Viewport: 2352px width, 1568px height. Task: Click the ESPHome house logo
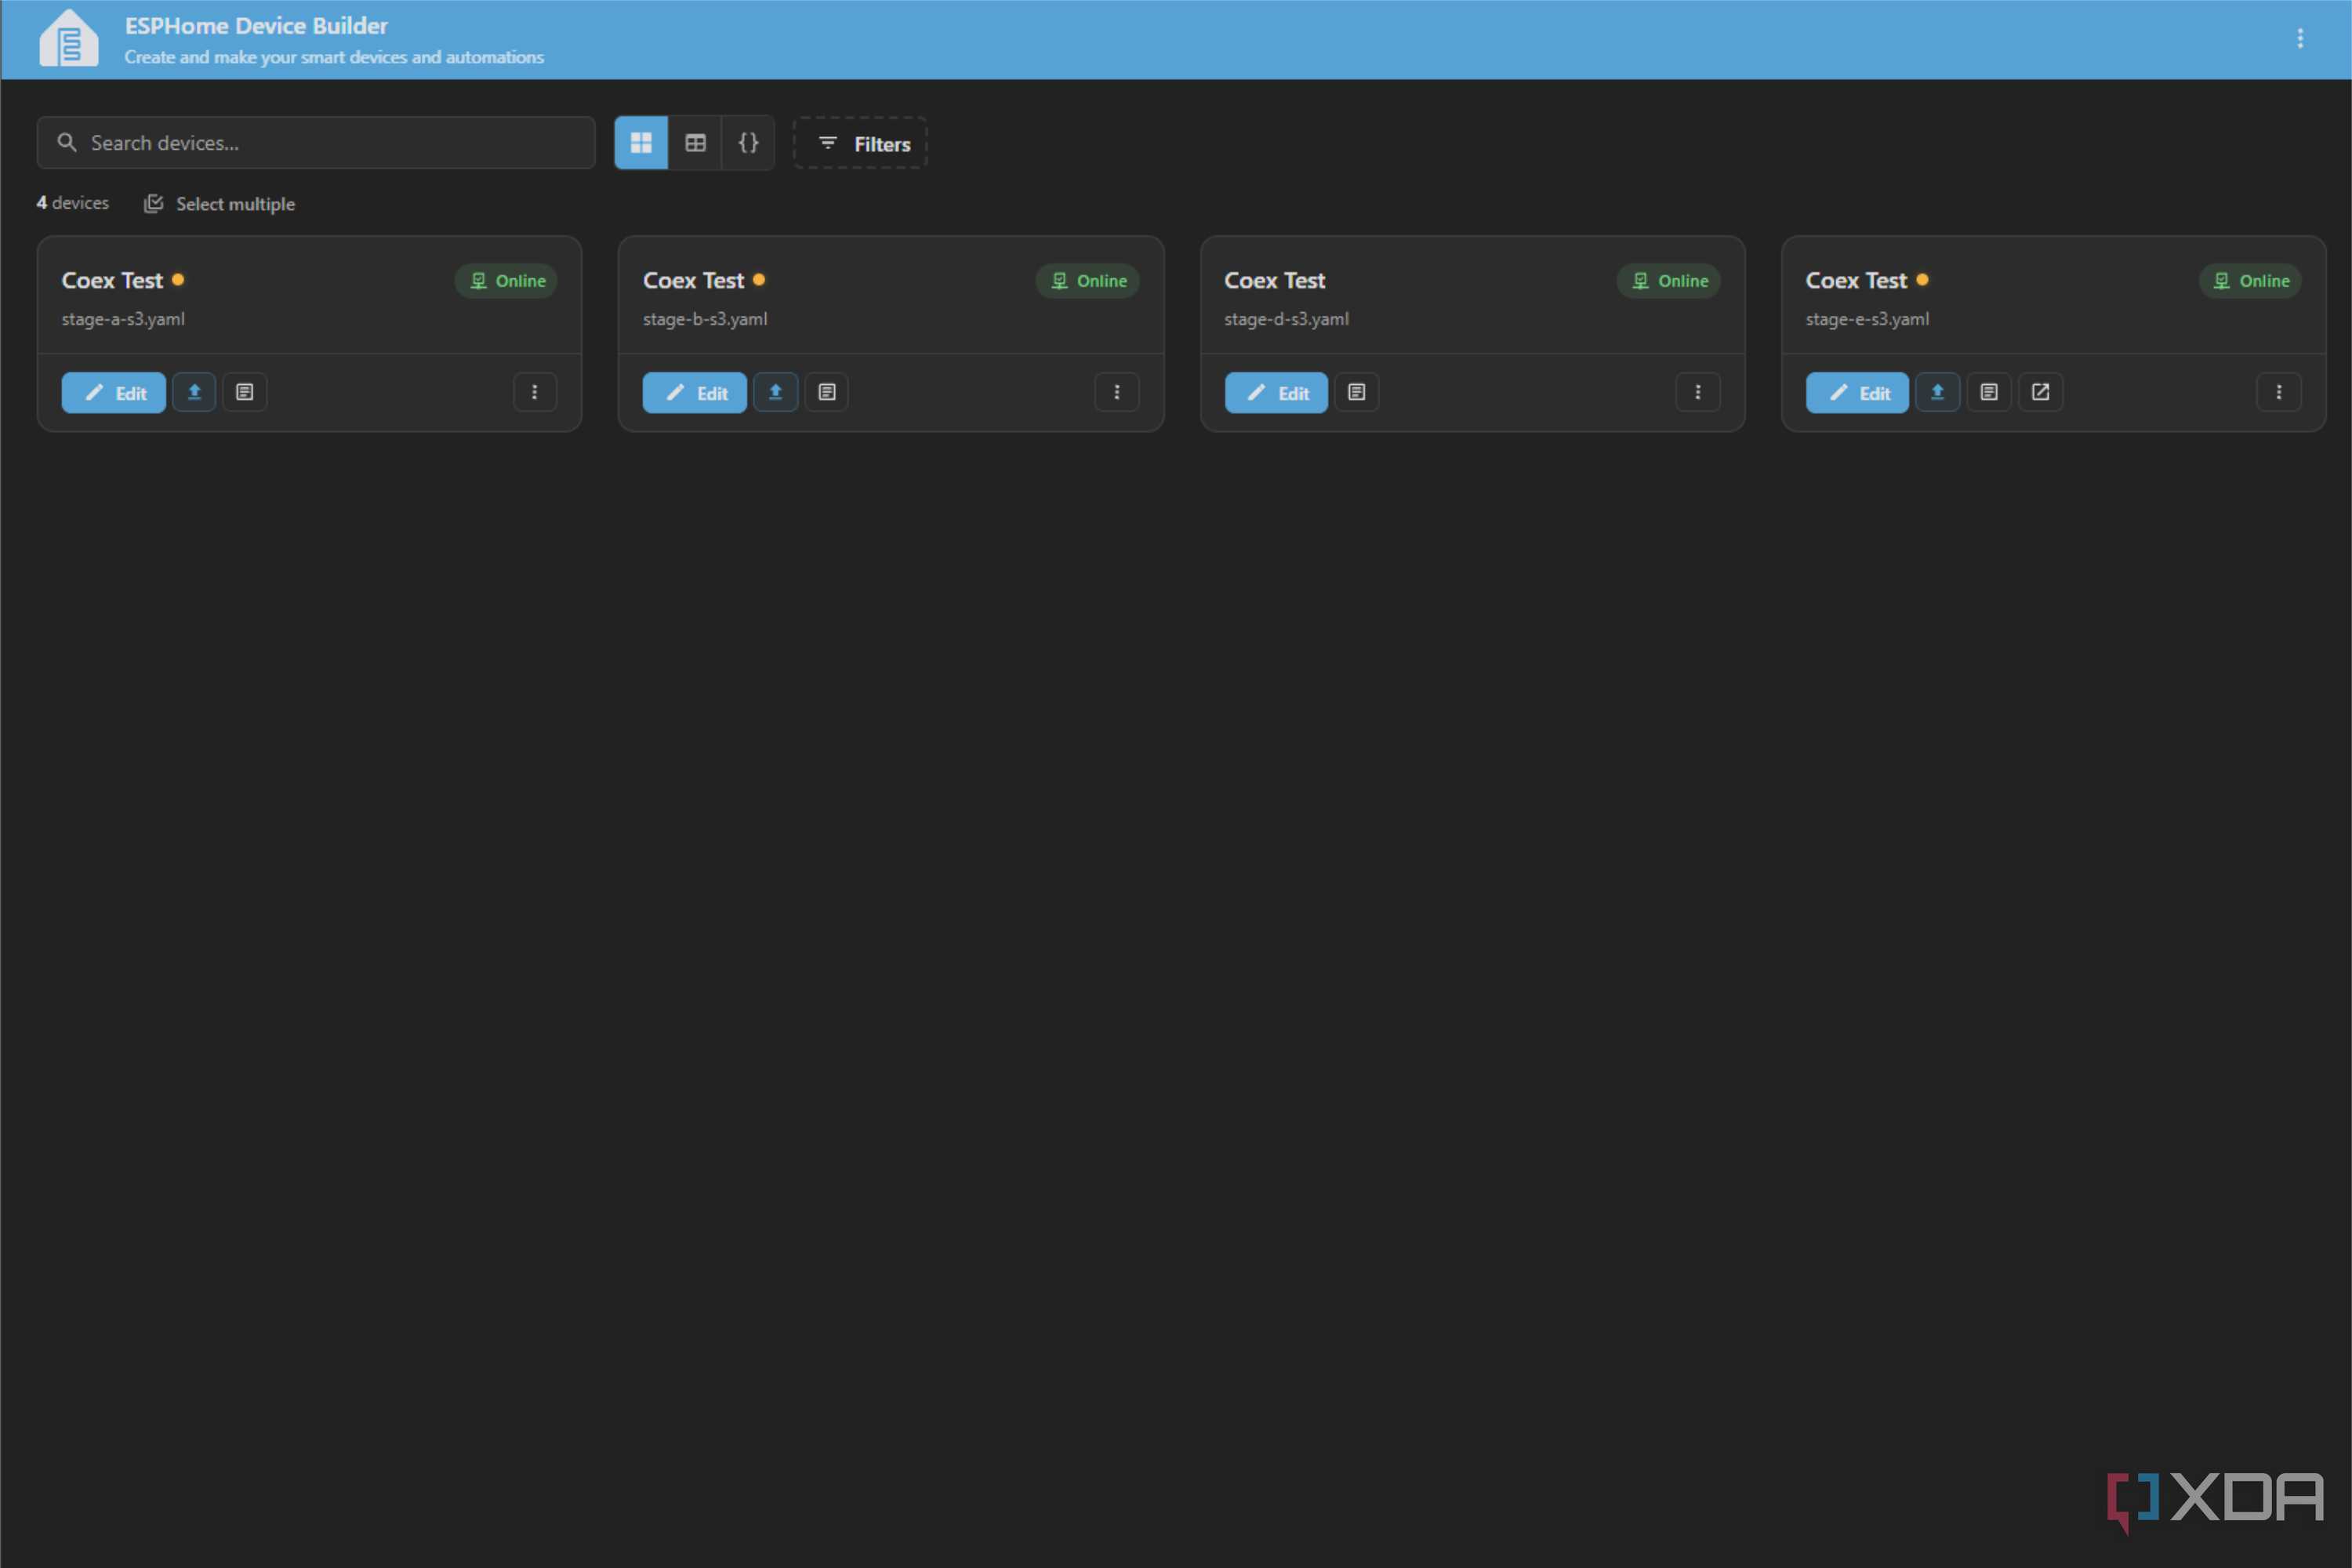(x=68, y=38)
